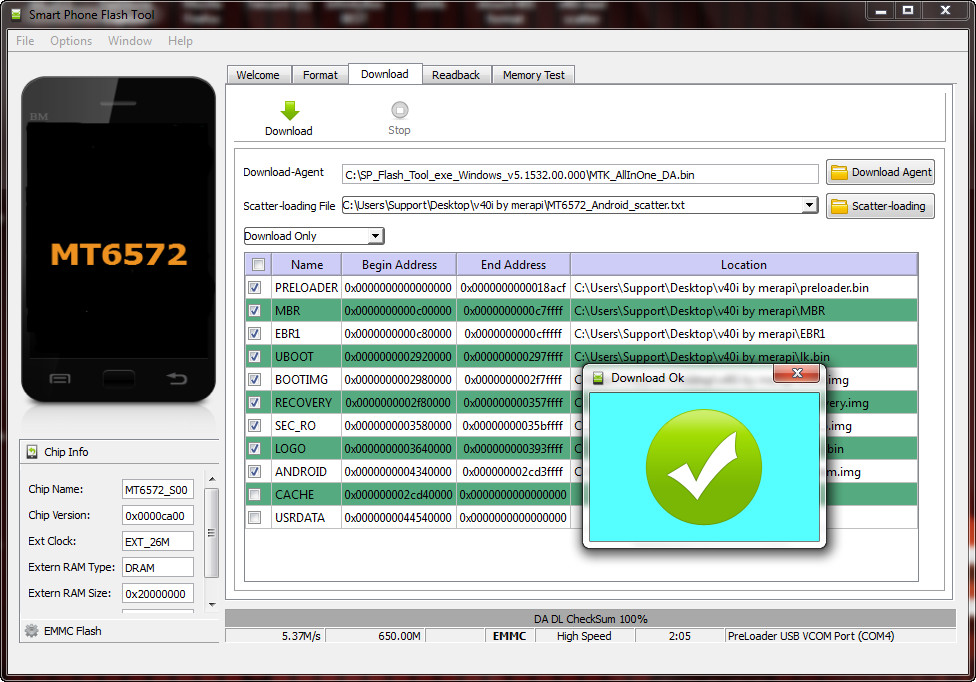
Task: Toggle the select-all checkbox in table header
Action: [x=258, y=264]
